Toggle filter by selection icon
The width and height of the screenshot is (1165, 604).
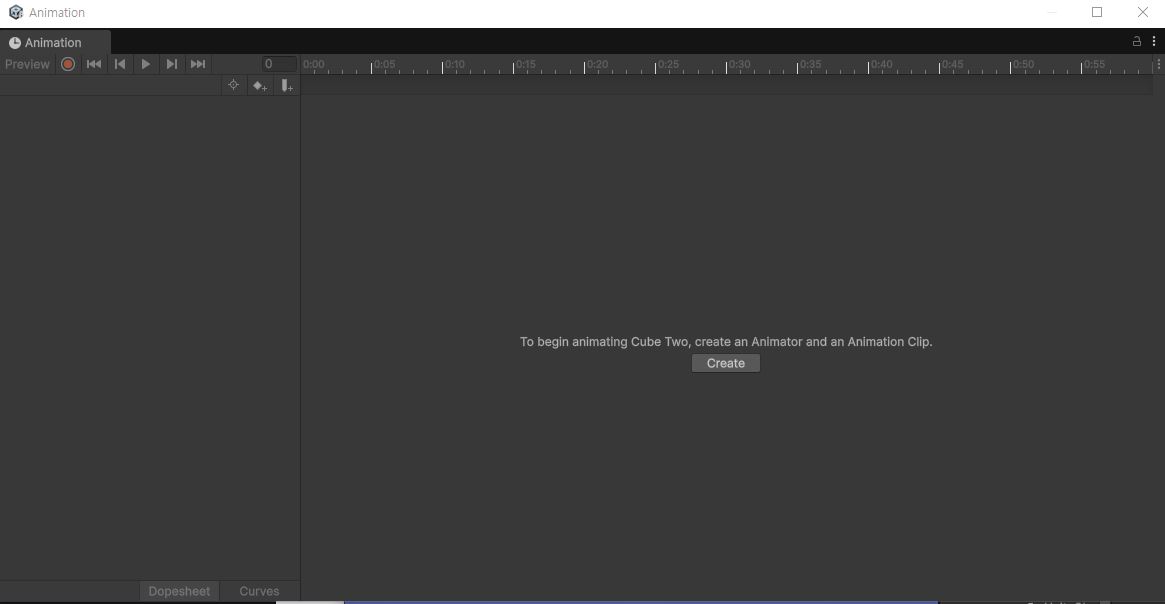(233, 85)
